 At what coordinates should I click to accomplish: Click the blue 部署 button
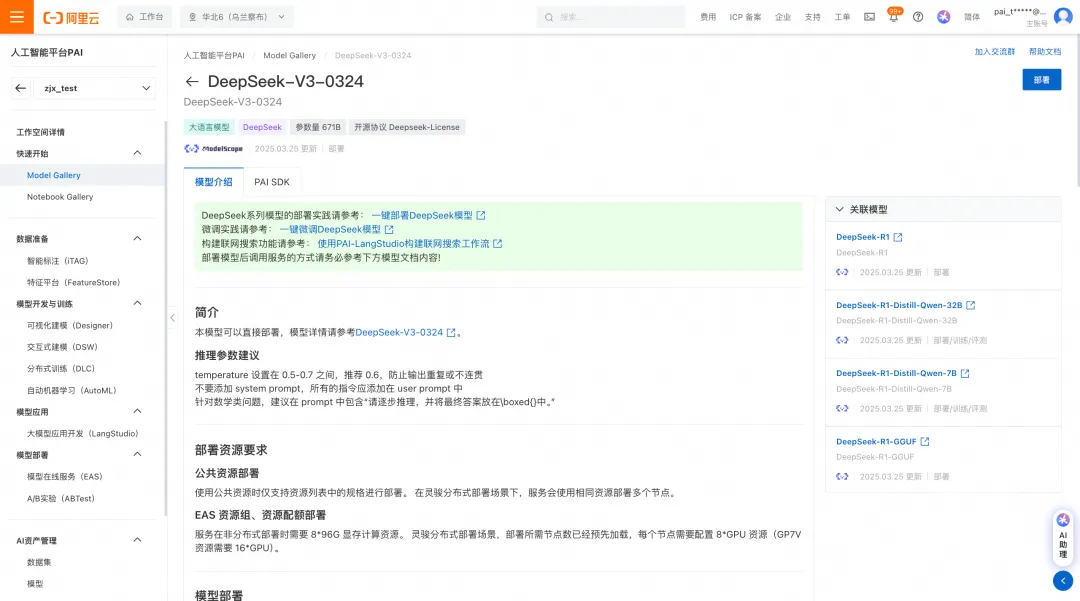tap(1041, 80)
